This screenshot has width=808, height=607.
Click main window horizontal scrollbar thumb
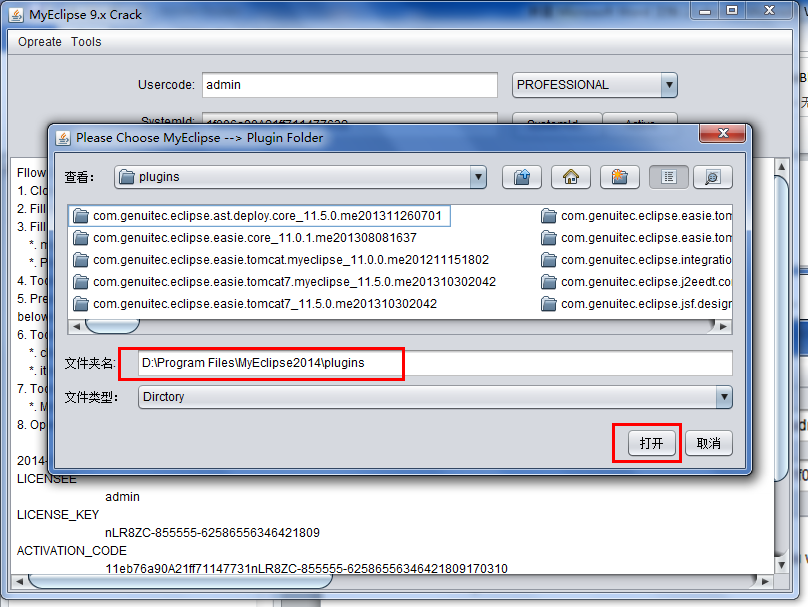pyautogui.click(x=180, y=581)
